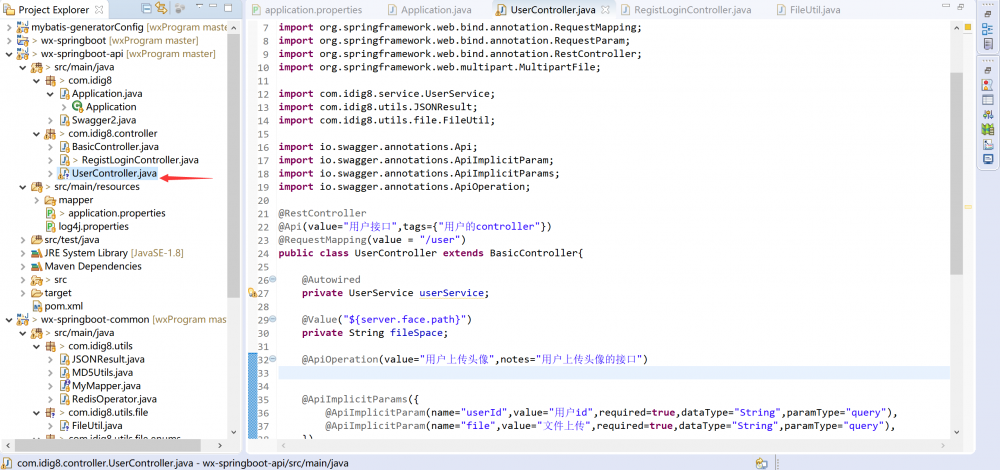1000x470 pixels.
Task: Select JSONResult.java in the tree
Action: tap(108, 360)
